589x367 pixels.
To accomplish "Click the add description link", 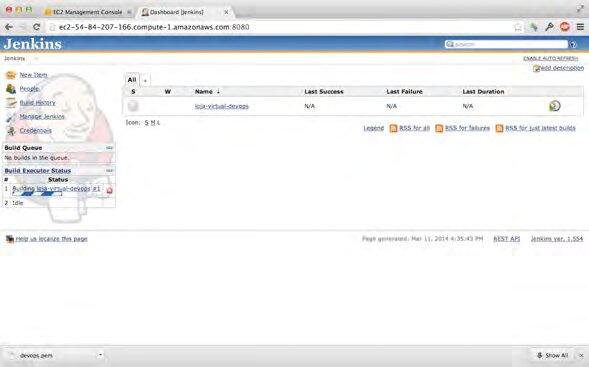I will tap(562, 68).
